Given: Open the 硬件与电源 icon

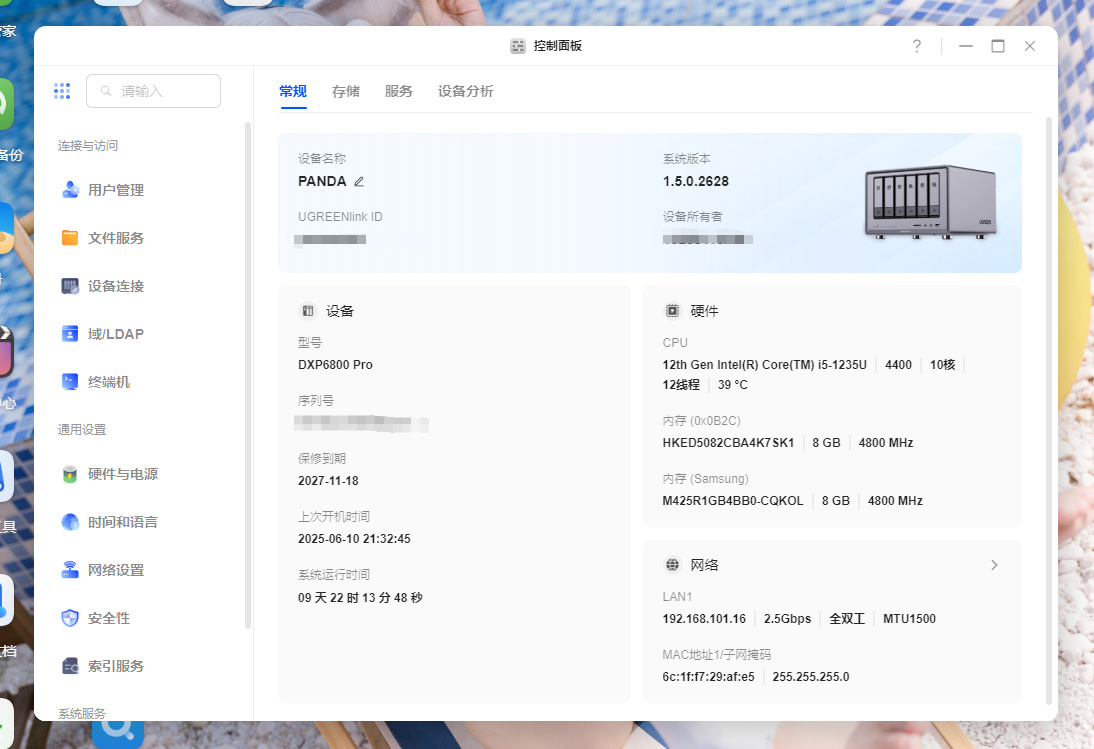Looking at the screenshot, I should (x=70, y=474).
